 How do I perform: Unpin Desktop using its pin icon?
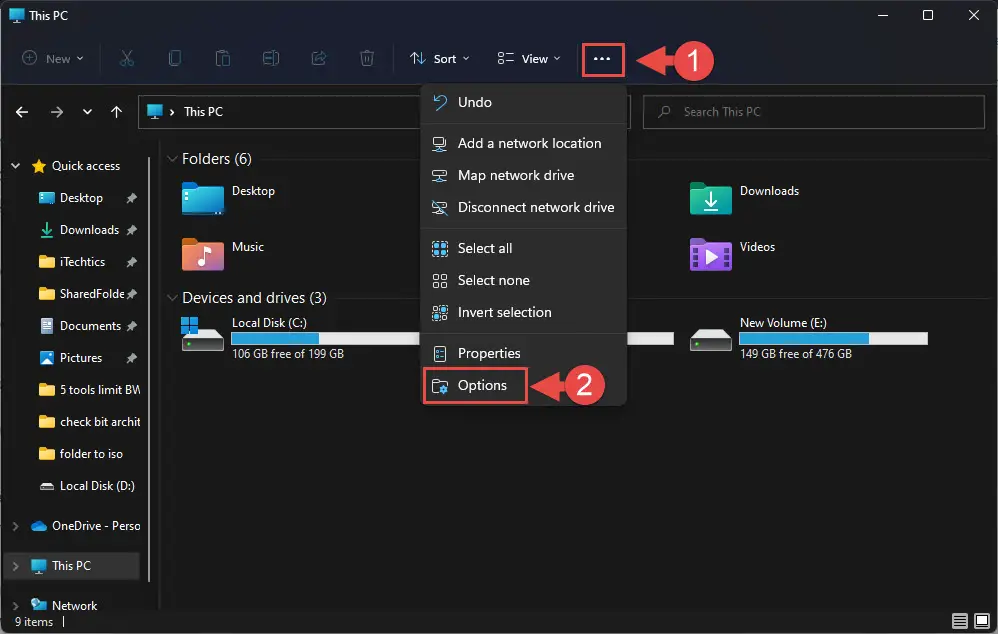click(x=132, y=198)
